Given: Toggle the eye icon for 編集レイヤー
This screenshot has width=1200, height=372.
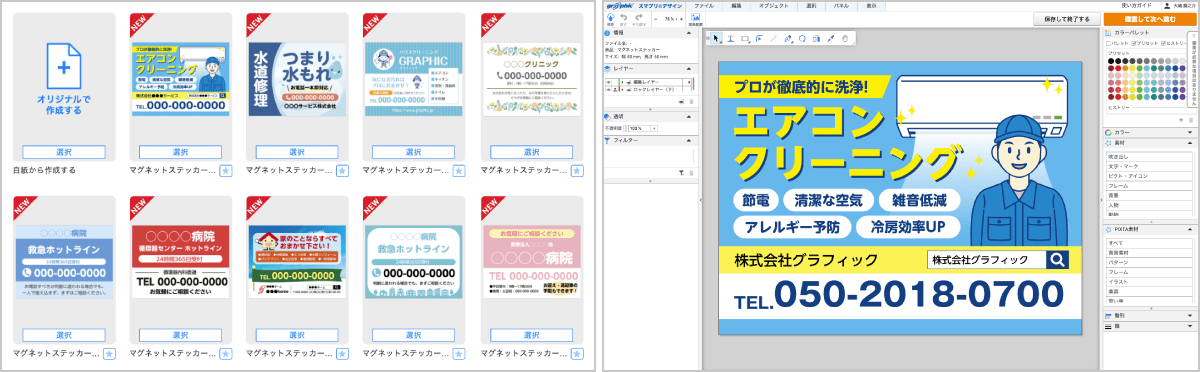Looking at the screenshot, I should [x=608, y=82].
